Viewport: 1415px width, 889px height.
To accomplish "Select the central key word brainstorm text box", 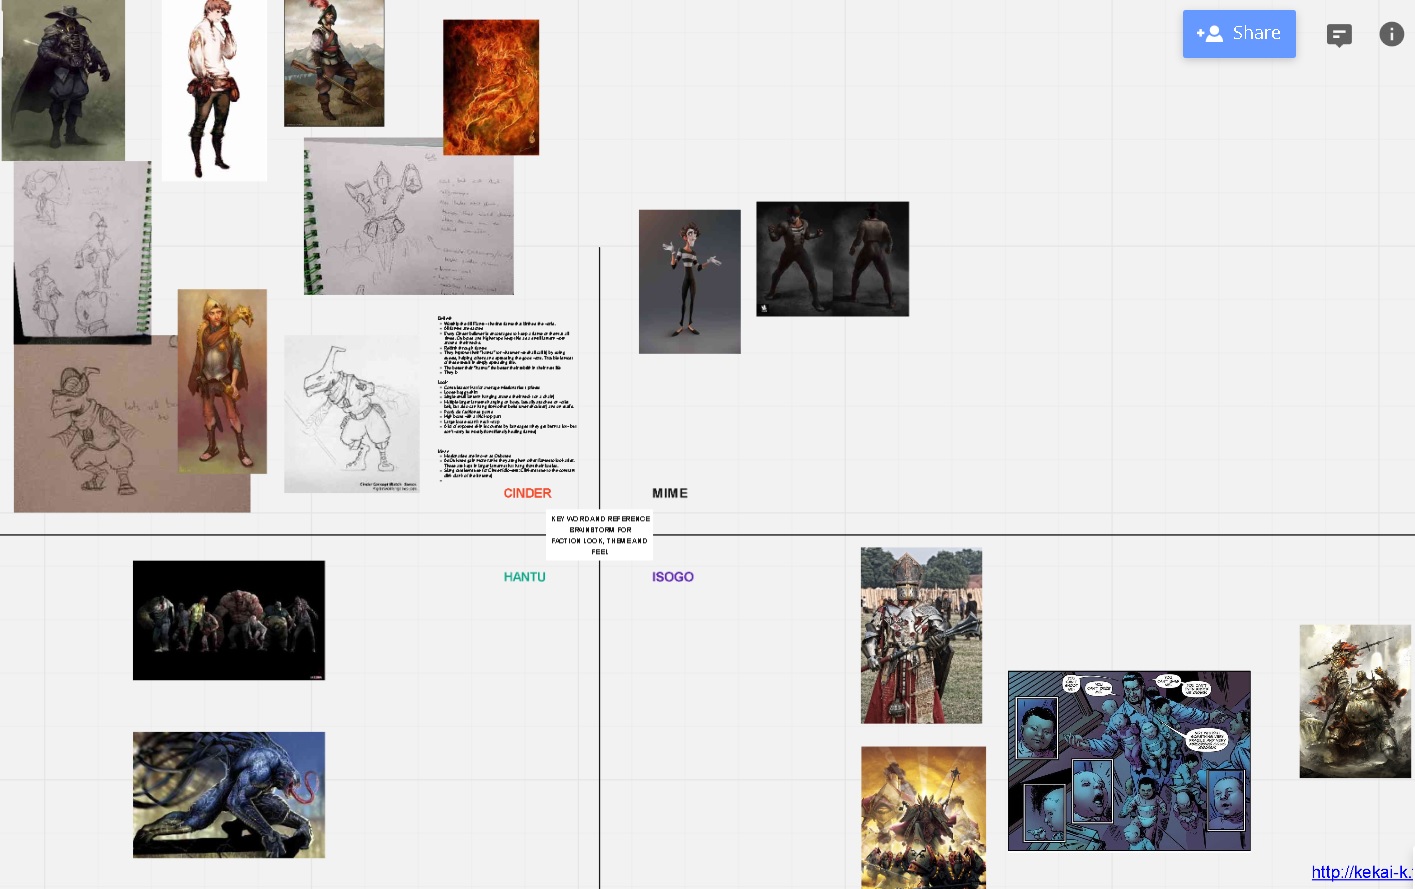I will [x=600, y=534].
